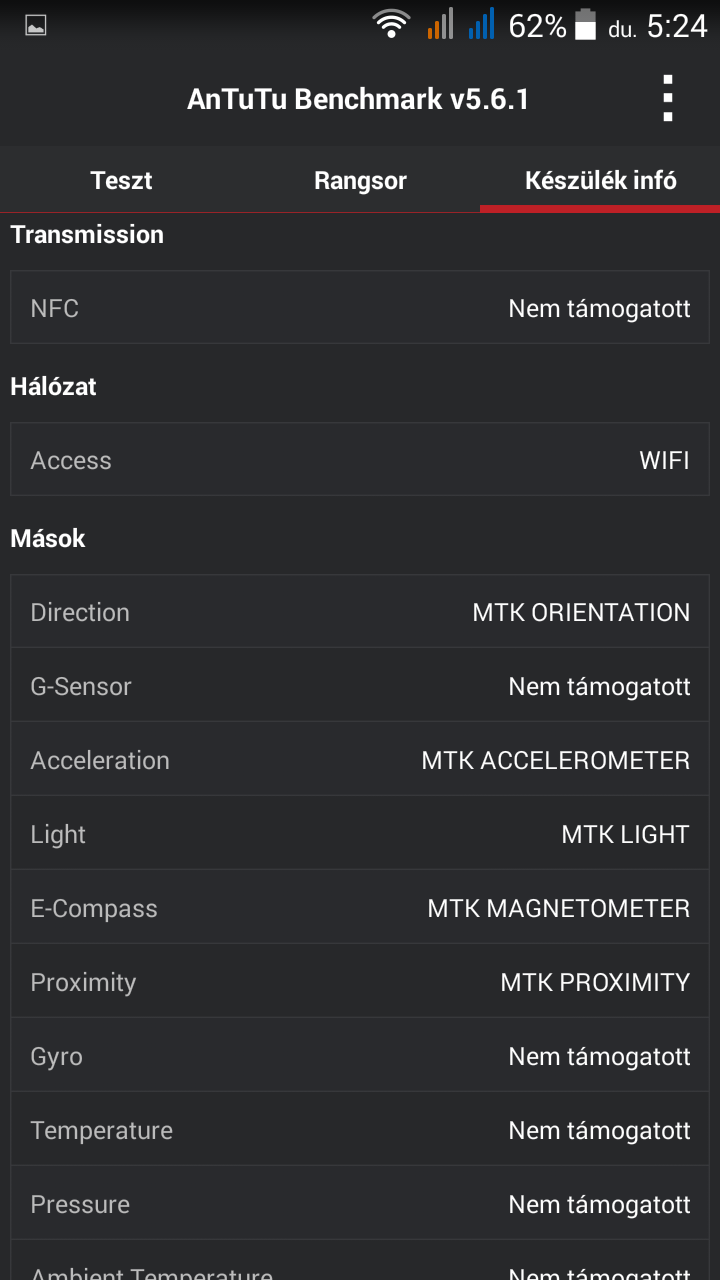Select the Gyro row
The image size is (720, 1280).
click(x=360, y=1056)
